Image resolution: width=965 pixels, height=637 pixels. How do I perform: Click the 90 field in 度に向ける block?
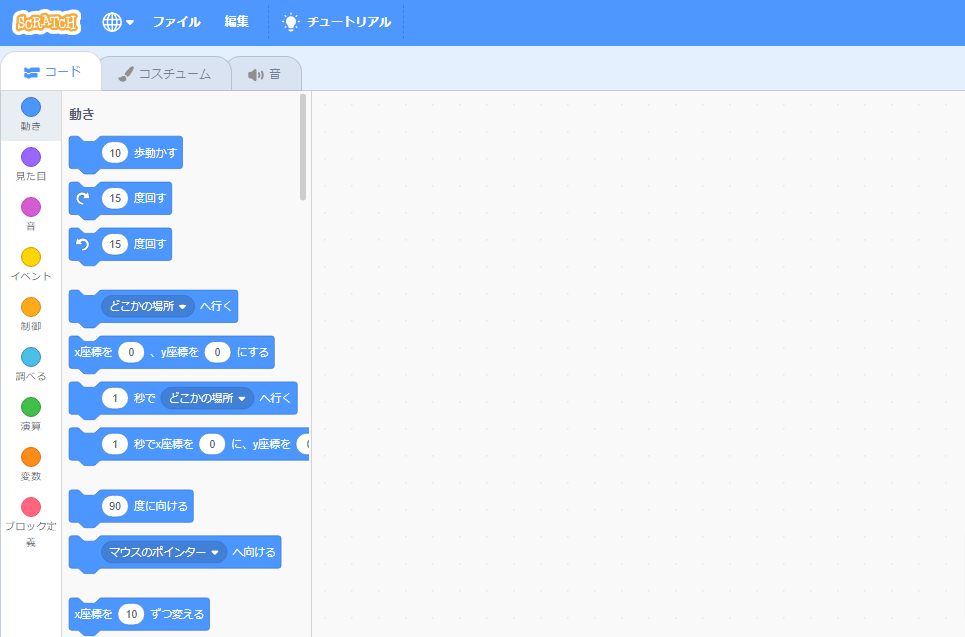[115, 506]
